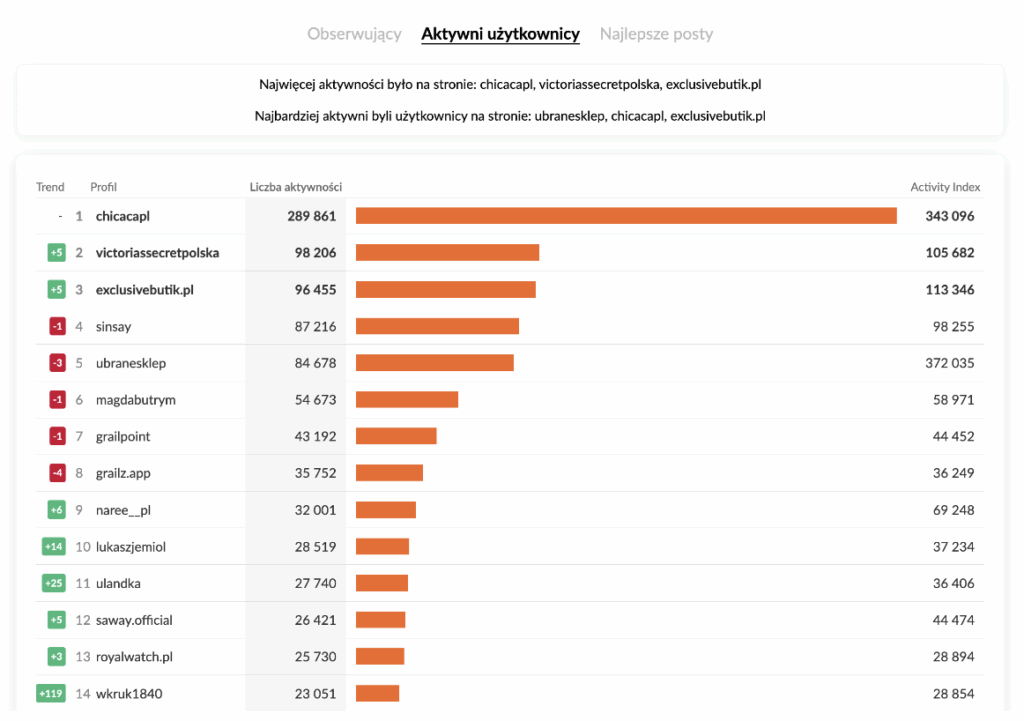This screenshot has width=1024, height=721.
Task: Sort by the Activity Index column header
Action: (x=945, y=187)
